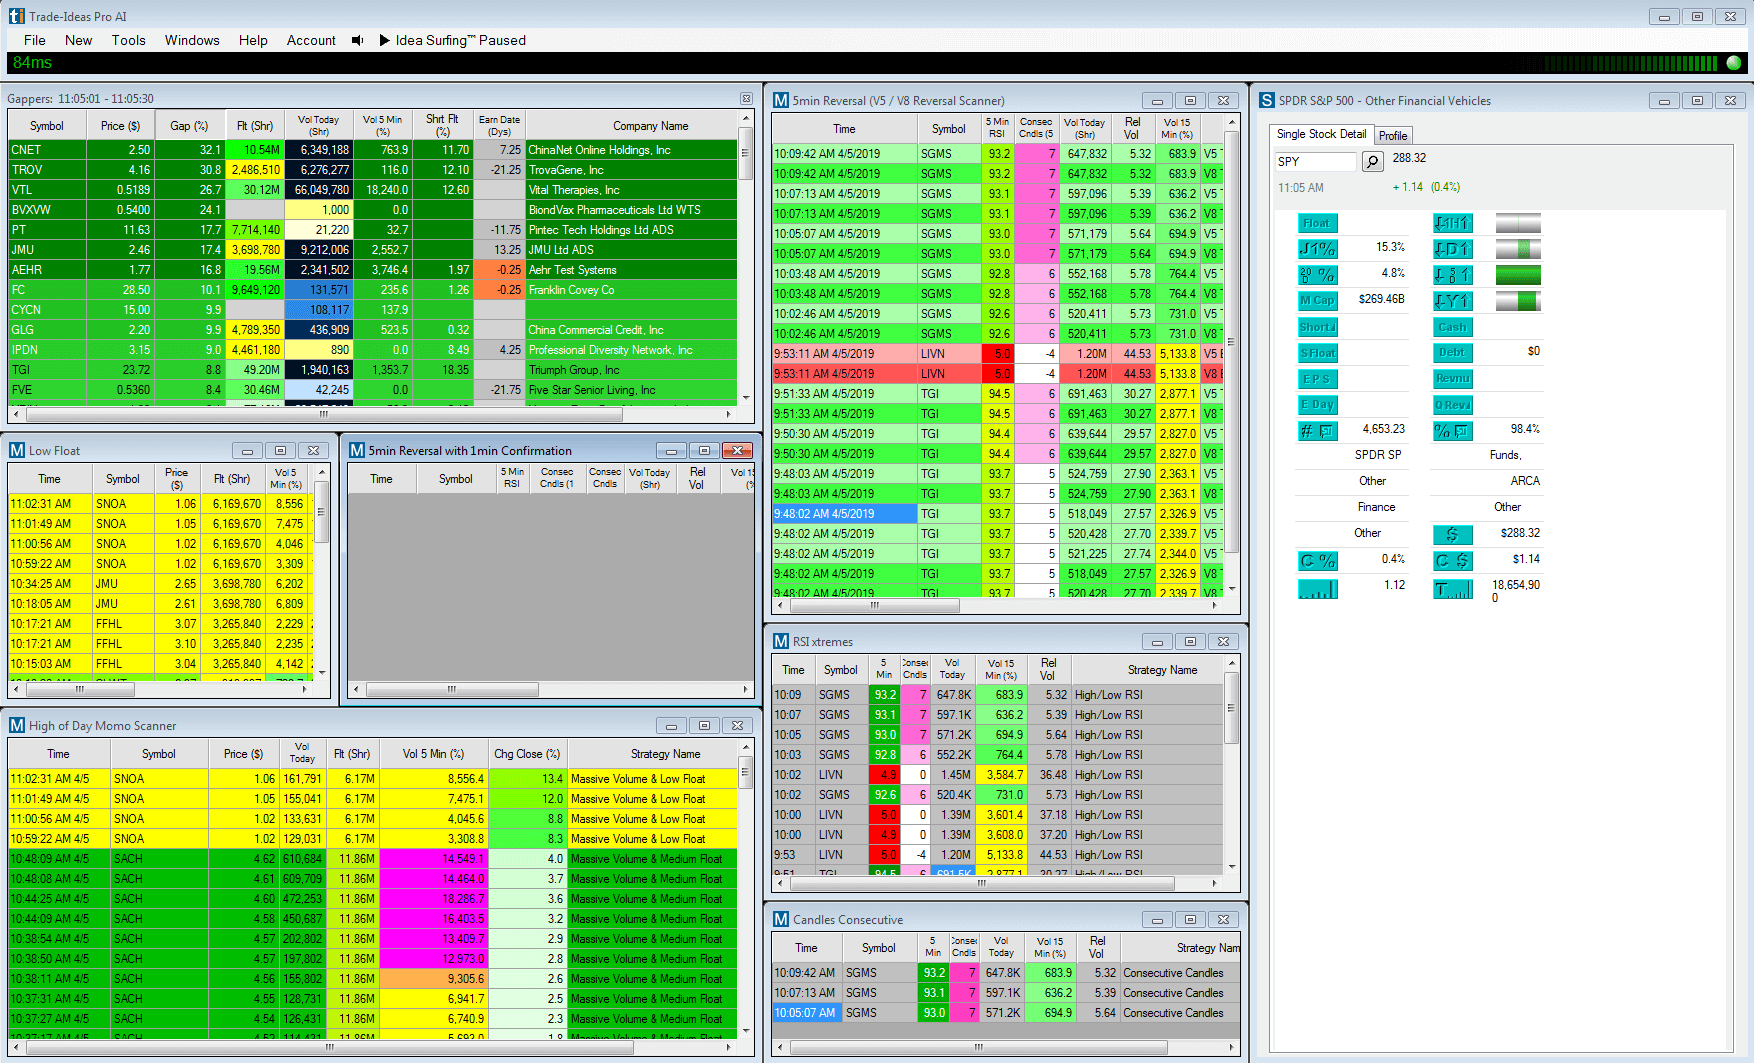The image size is (1754, 1063).
Task: Click the dollar price icon showing $288.32
Action: (1452, 535)
